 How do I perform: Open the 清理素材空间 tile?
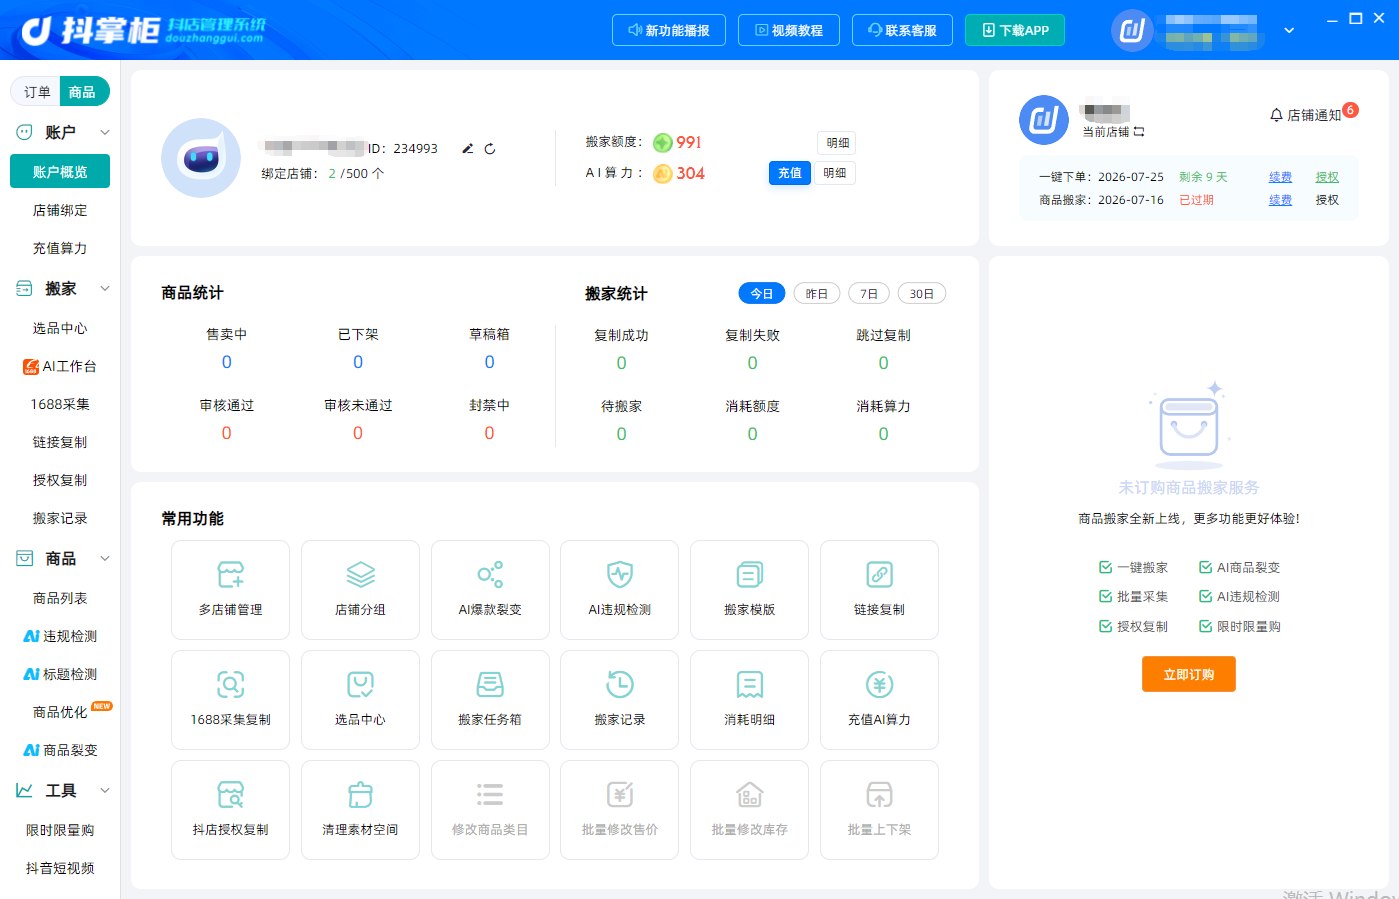[x=360, y=810]
